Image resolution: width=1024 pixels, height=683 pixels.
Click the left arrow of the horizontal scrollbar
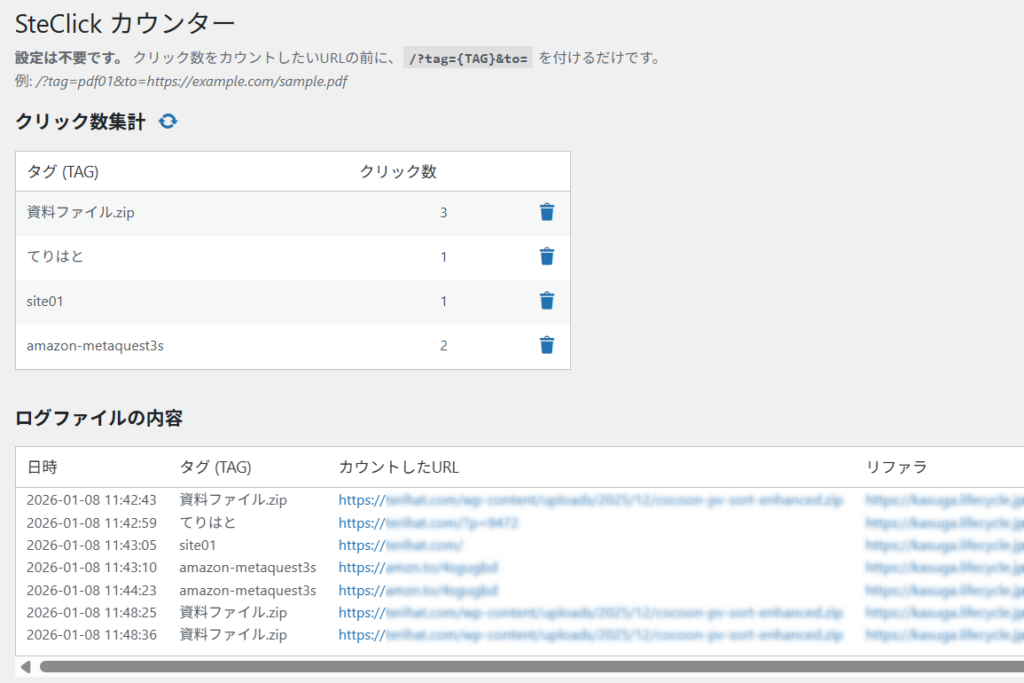pos(25,667)
